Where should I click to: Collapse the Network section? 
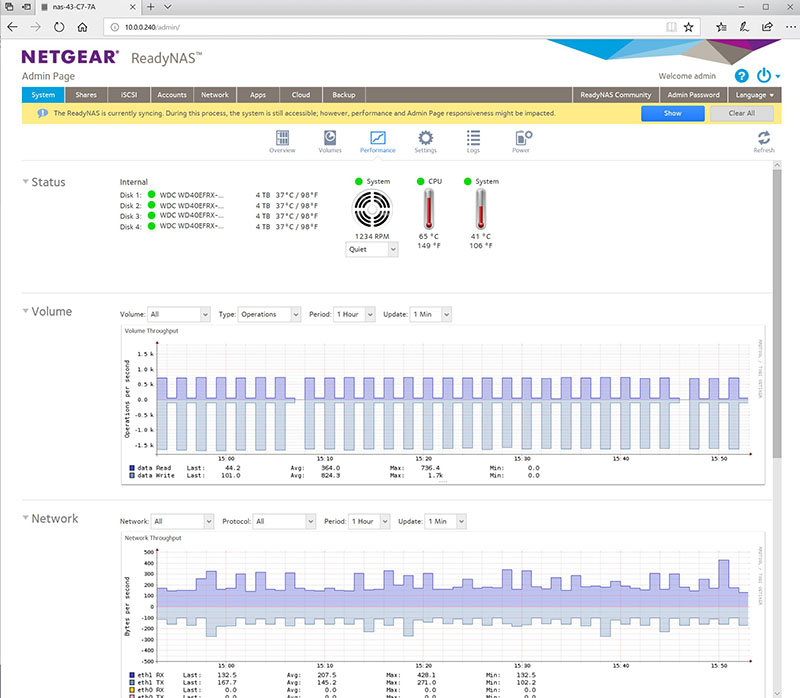click(25, 519)
